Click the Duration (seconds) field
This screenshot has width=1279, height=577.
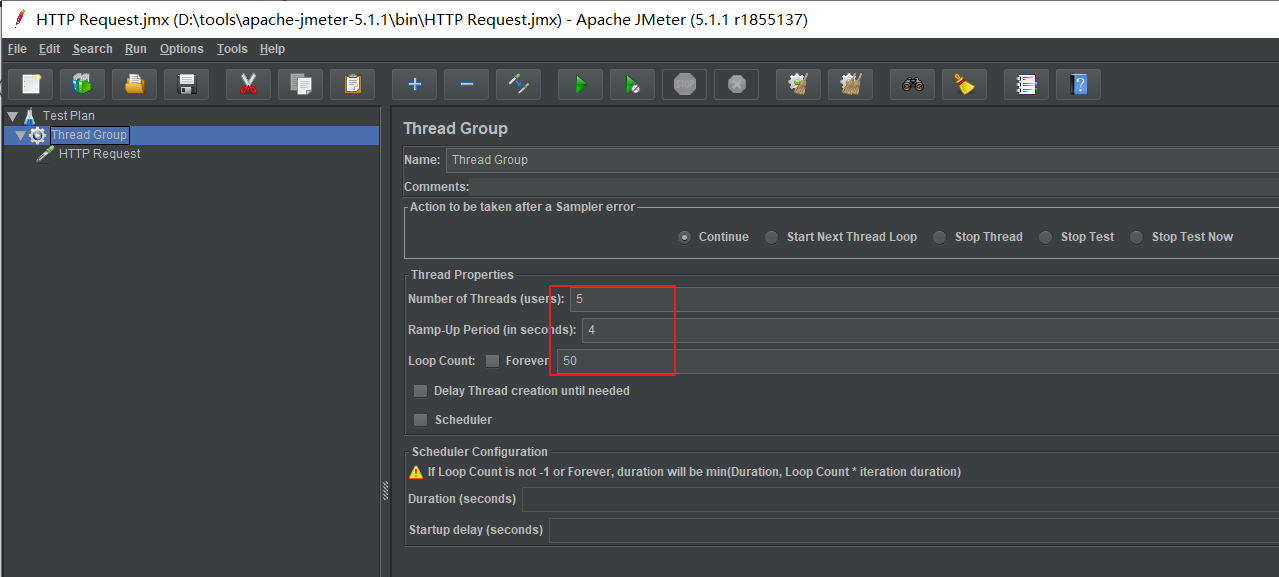coord(900,499)
